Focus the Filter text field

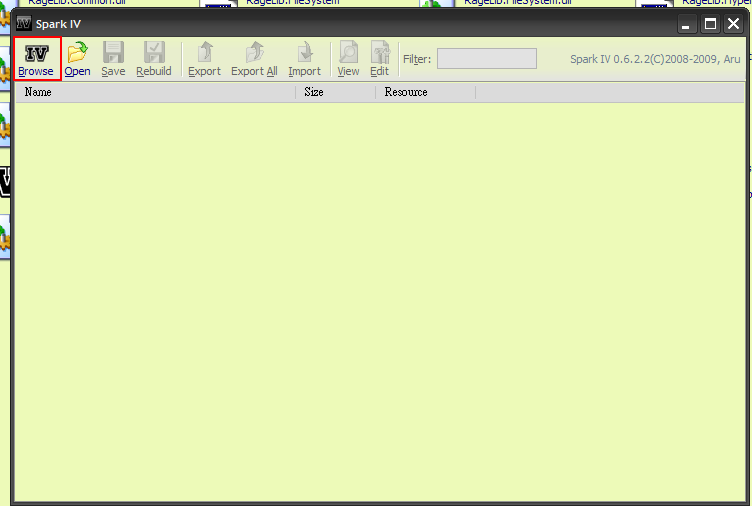click(x=486, y=59)
